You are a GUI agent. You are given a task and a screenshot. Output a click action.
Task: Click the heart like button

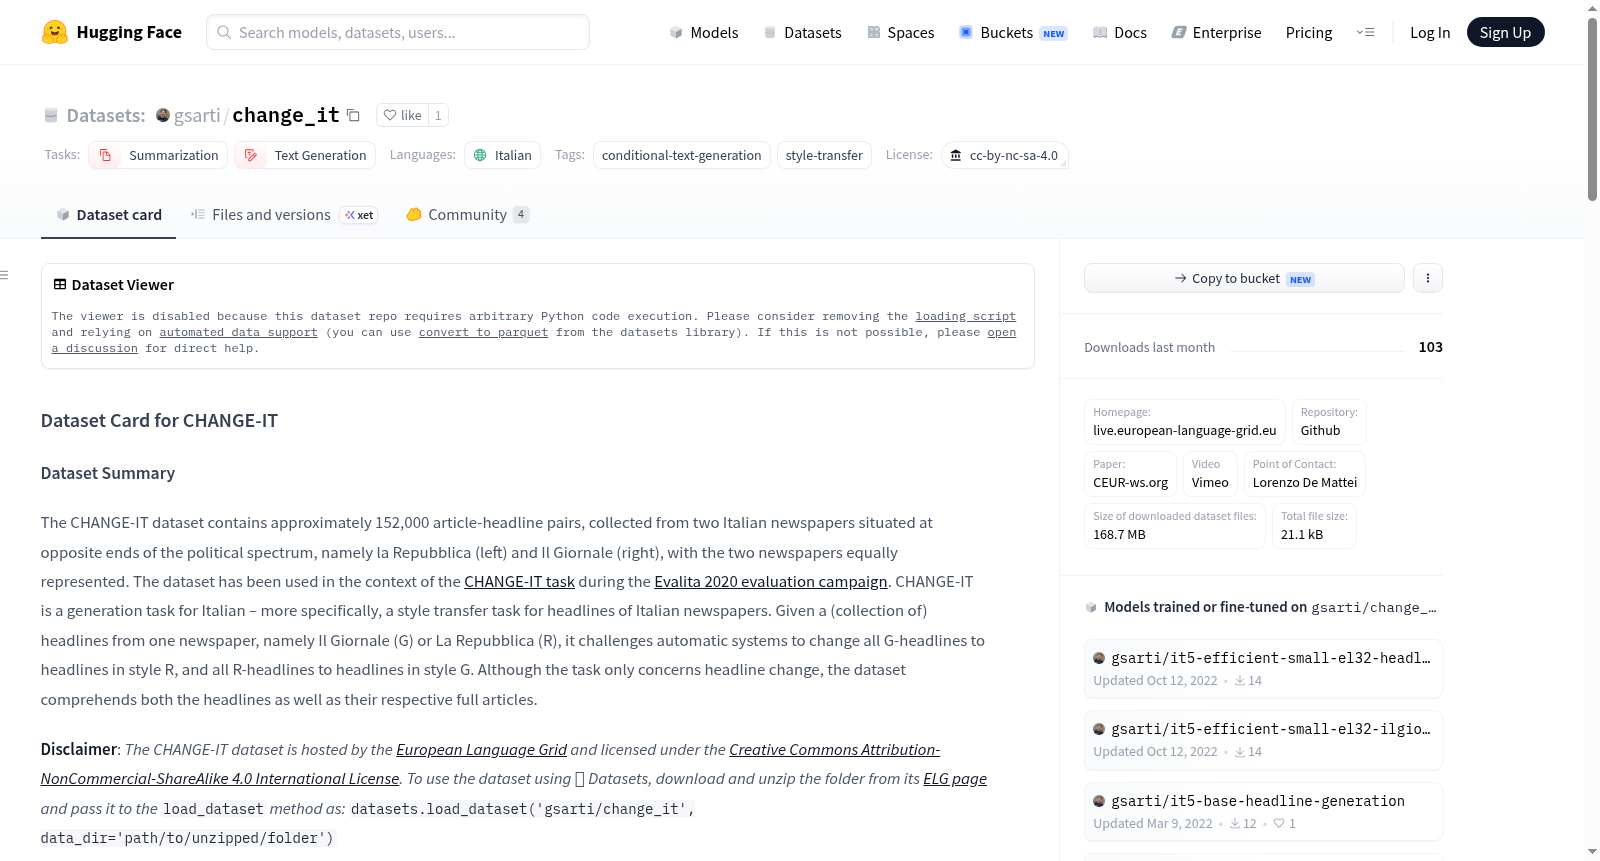(402, 115)
